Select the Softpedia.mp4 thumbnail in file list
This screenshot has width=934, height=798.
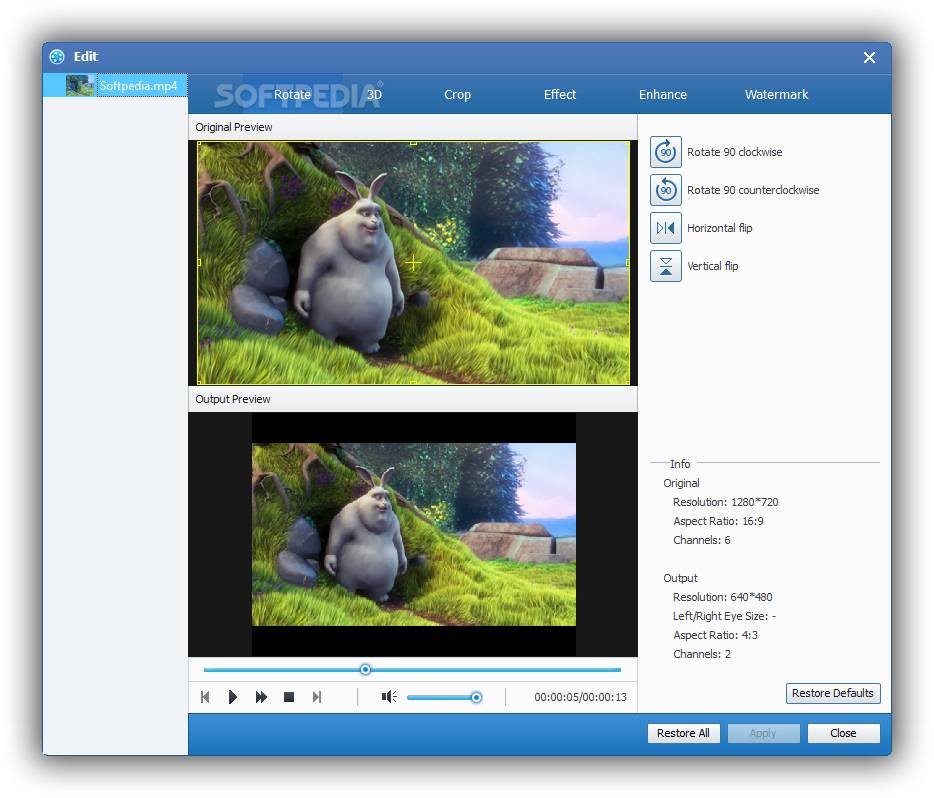[x=80, y=85]
